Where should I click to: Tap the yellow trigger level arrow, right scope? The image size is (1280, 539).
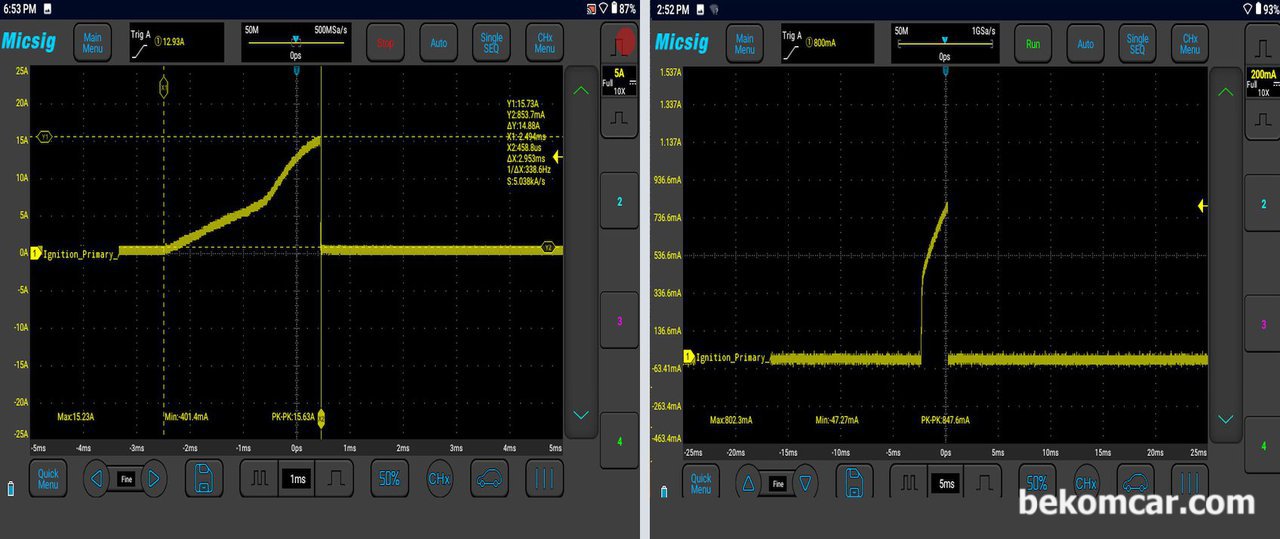pos(1203,205)
